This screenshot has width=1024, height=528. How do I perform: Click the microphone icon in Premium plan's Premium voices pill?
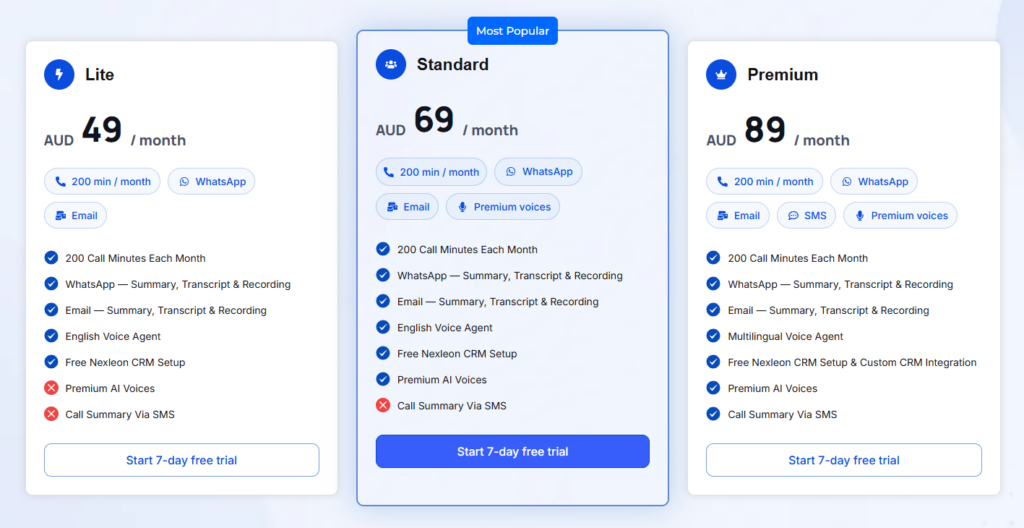point(859,216)
